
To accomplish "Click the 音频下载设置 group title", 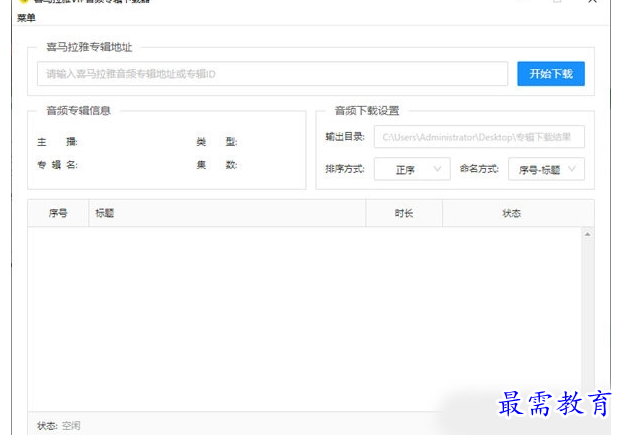I will pyautogui.click(x=367, y=111).
